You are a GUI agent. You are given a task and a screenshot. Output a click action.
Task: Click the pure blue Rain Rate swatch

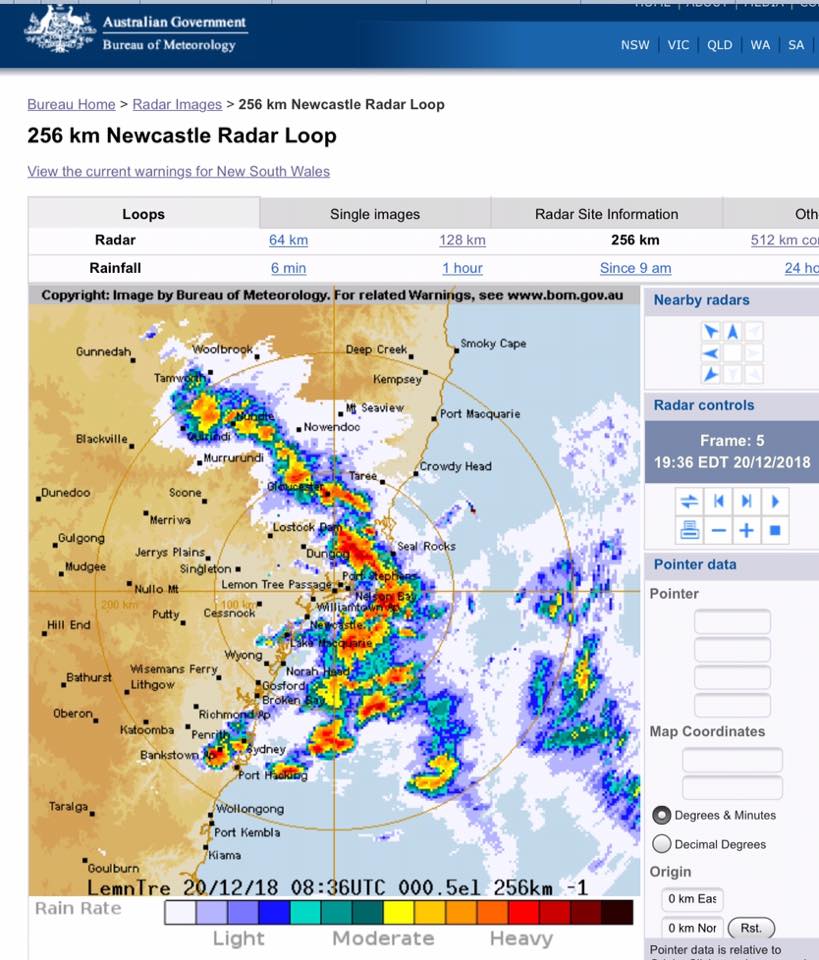[x=274, y=912]
